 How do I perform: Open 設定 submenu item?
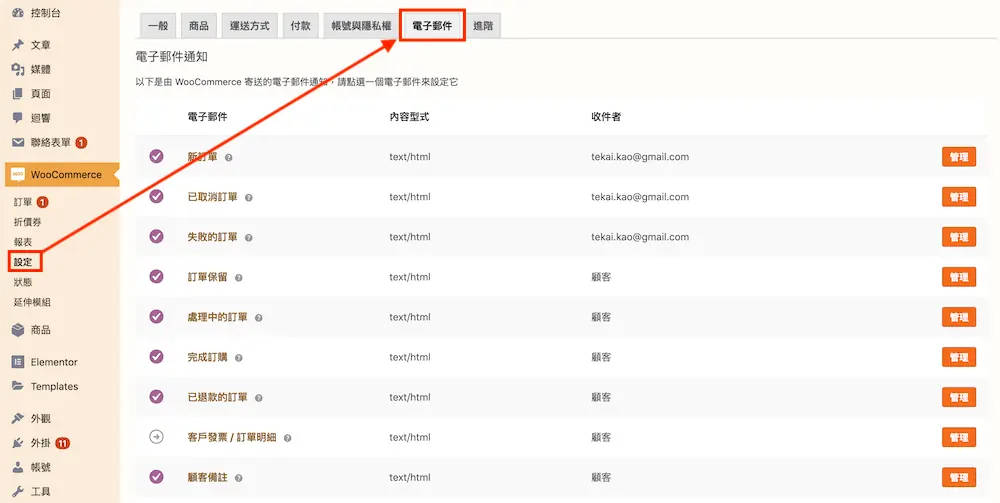coord(23,262)
